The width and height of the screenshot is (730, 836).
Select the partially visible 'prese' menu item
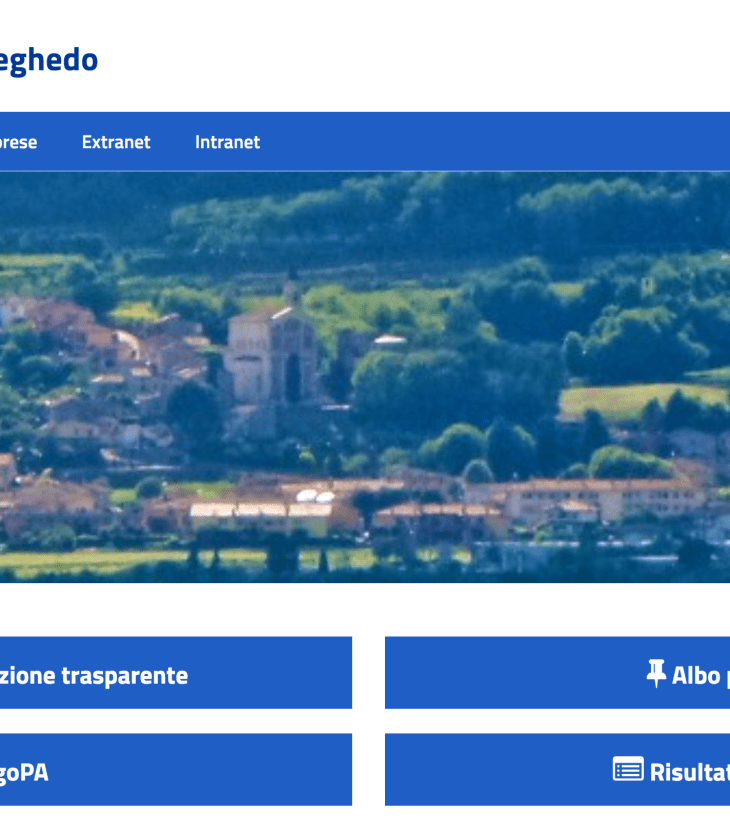point(18,142)
